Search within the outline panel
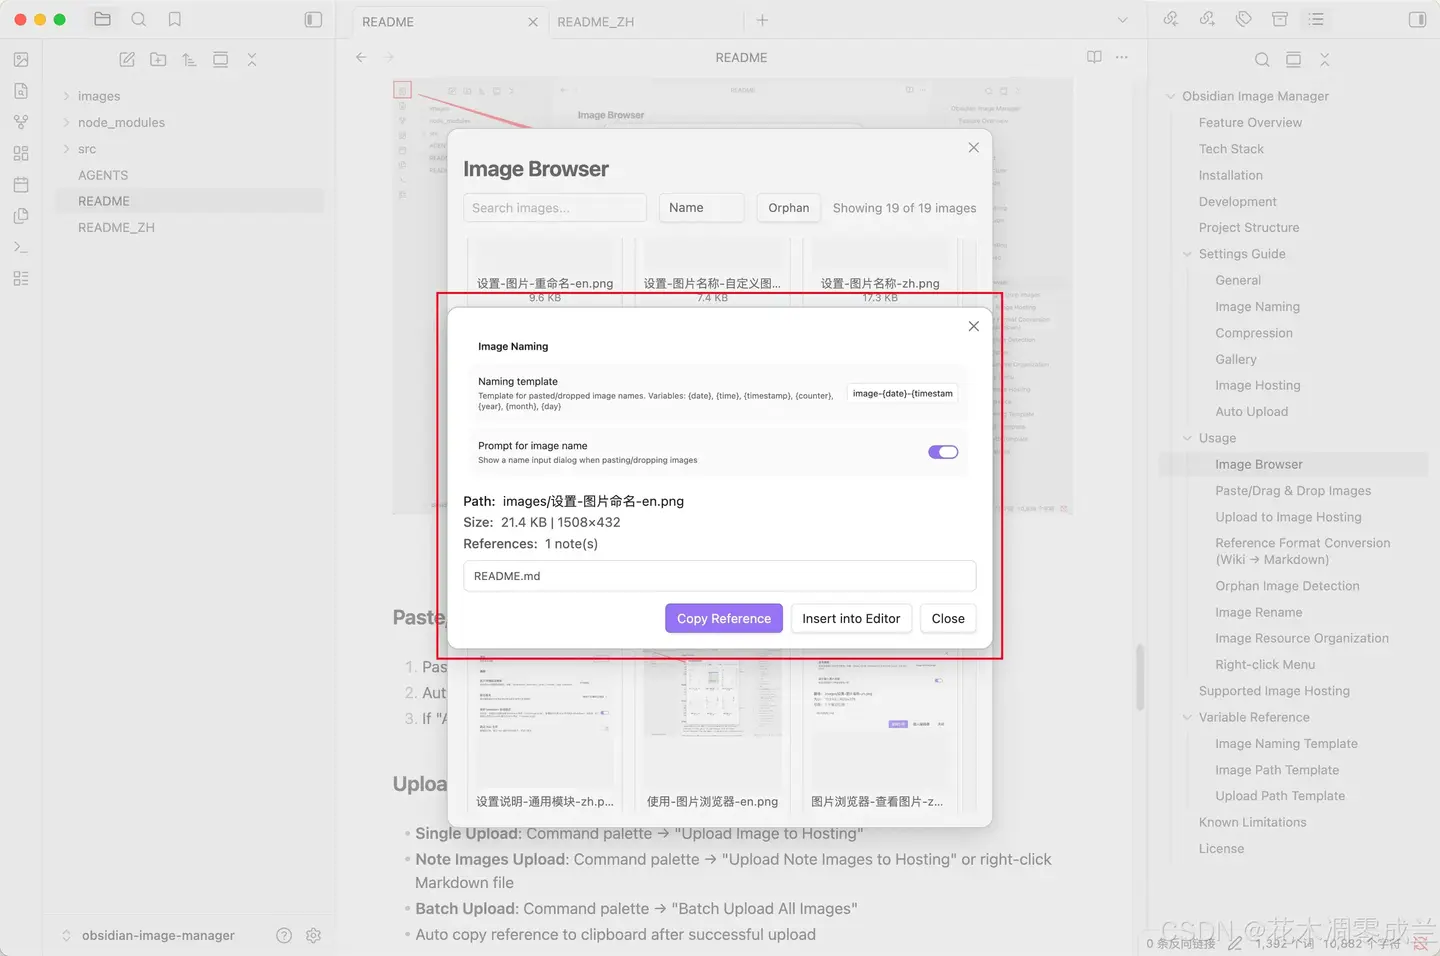This screenshot has height=956, width=1440. 1262,60
